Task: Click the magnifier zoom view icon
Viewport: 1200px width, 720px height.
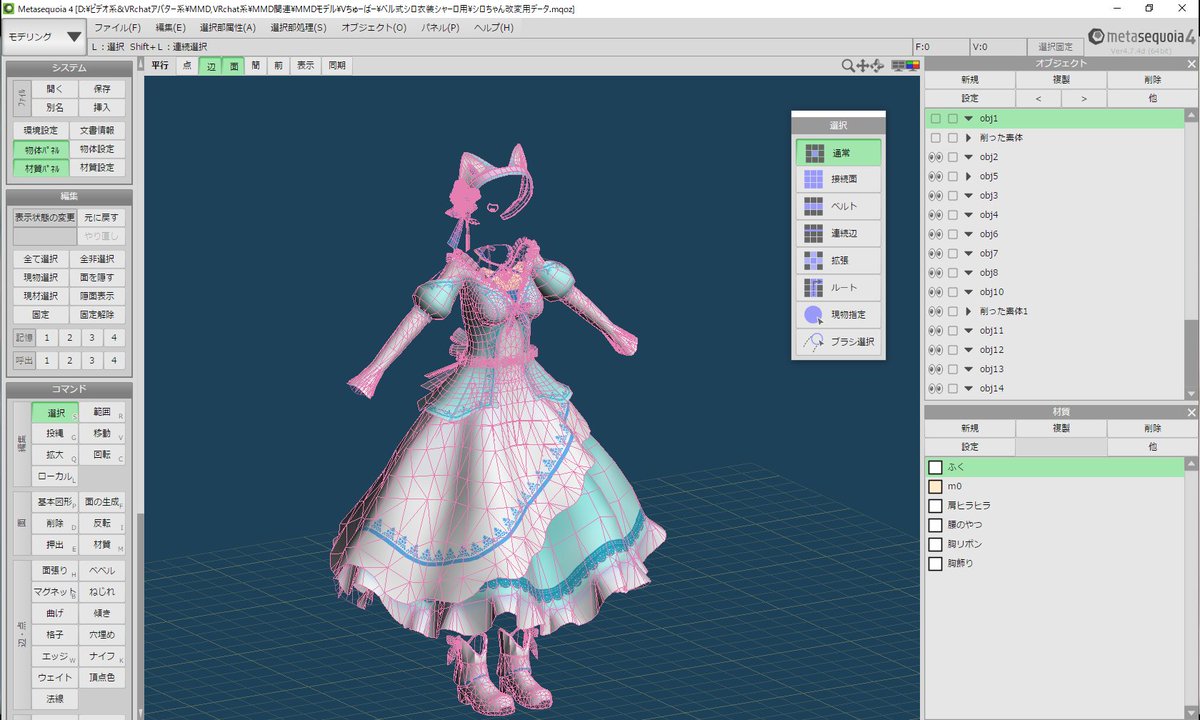Action: click(x=847, y=66)
